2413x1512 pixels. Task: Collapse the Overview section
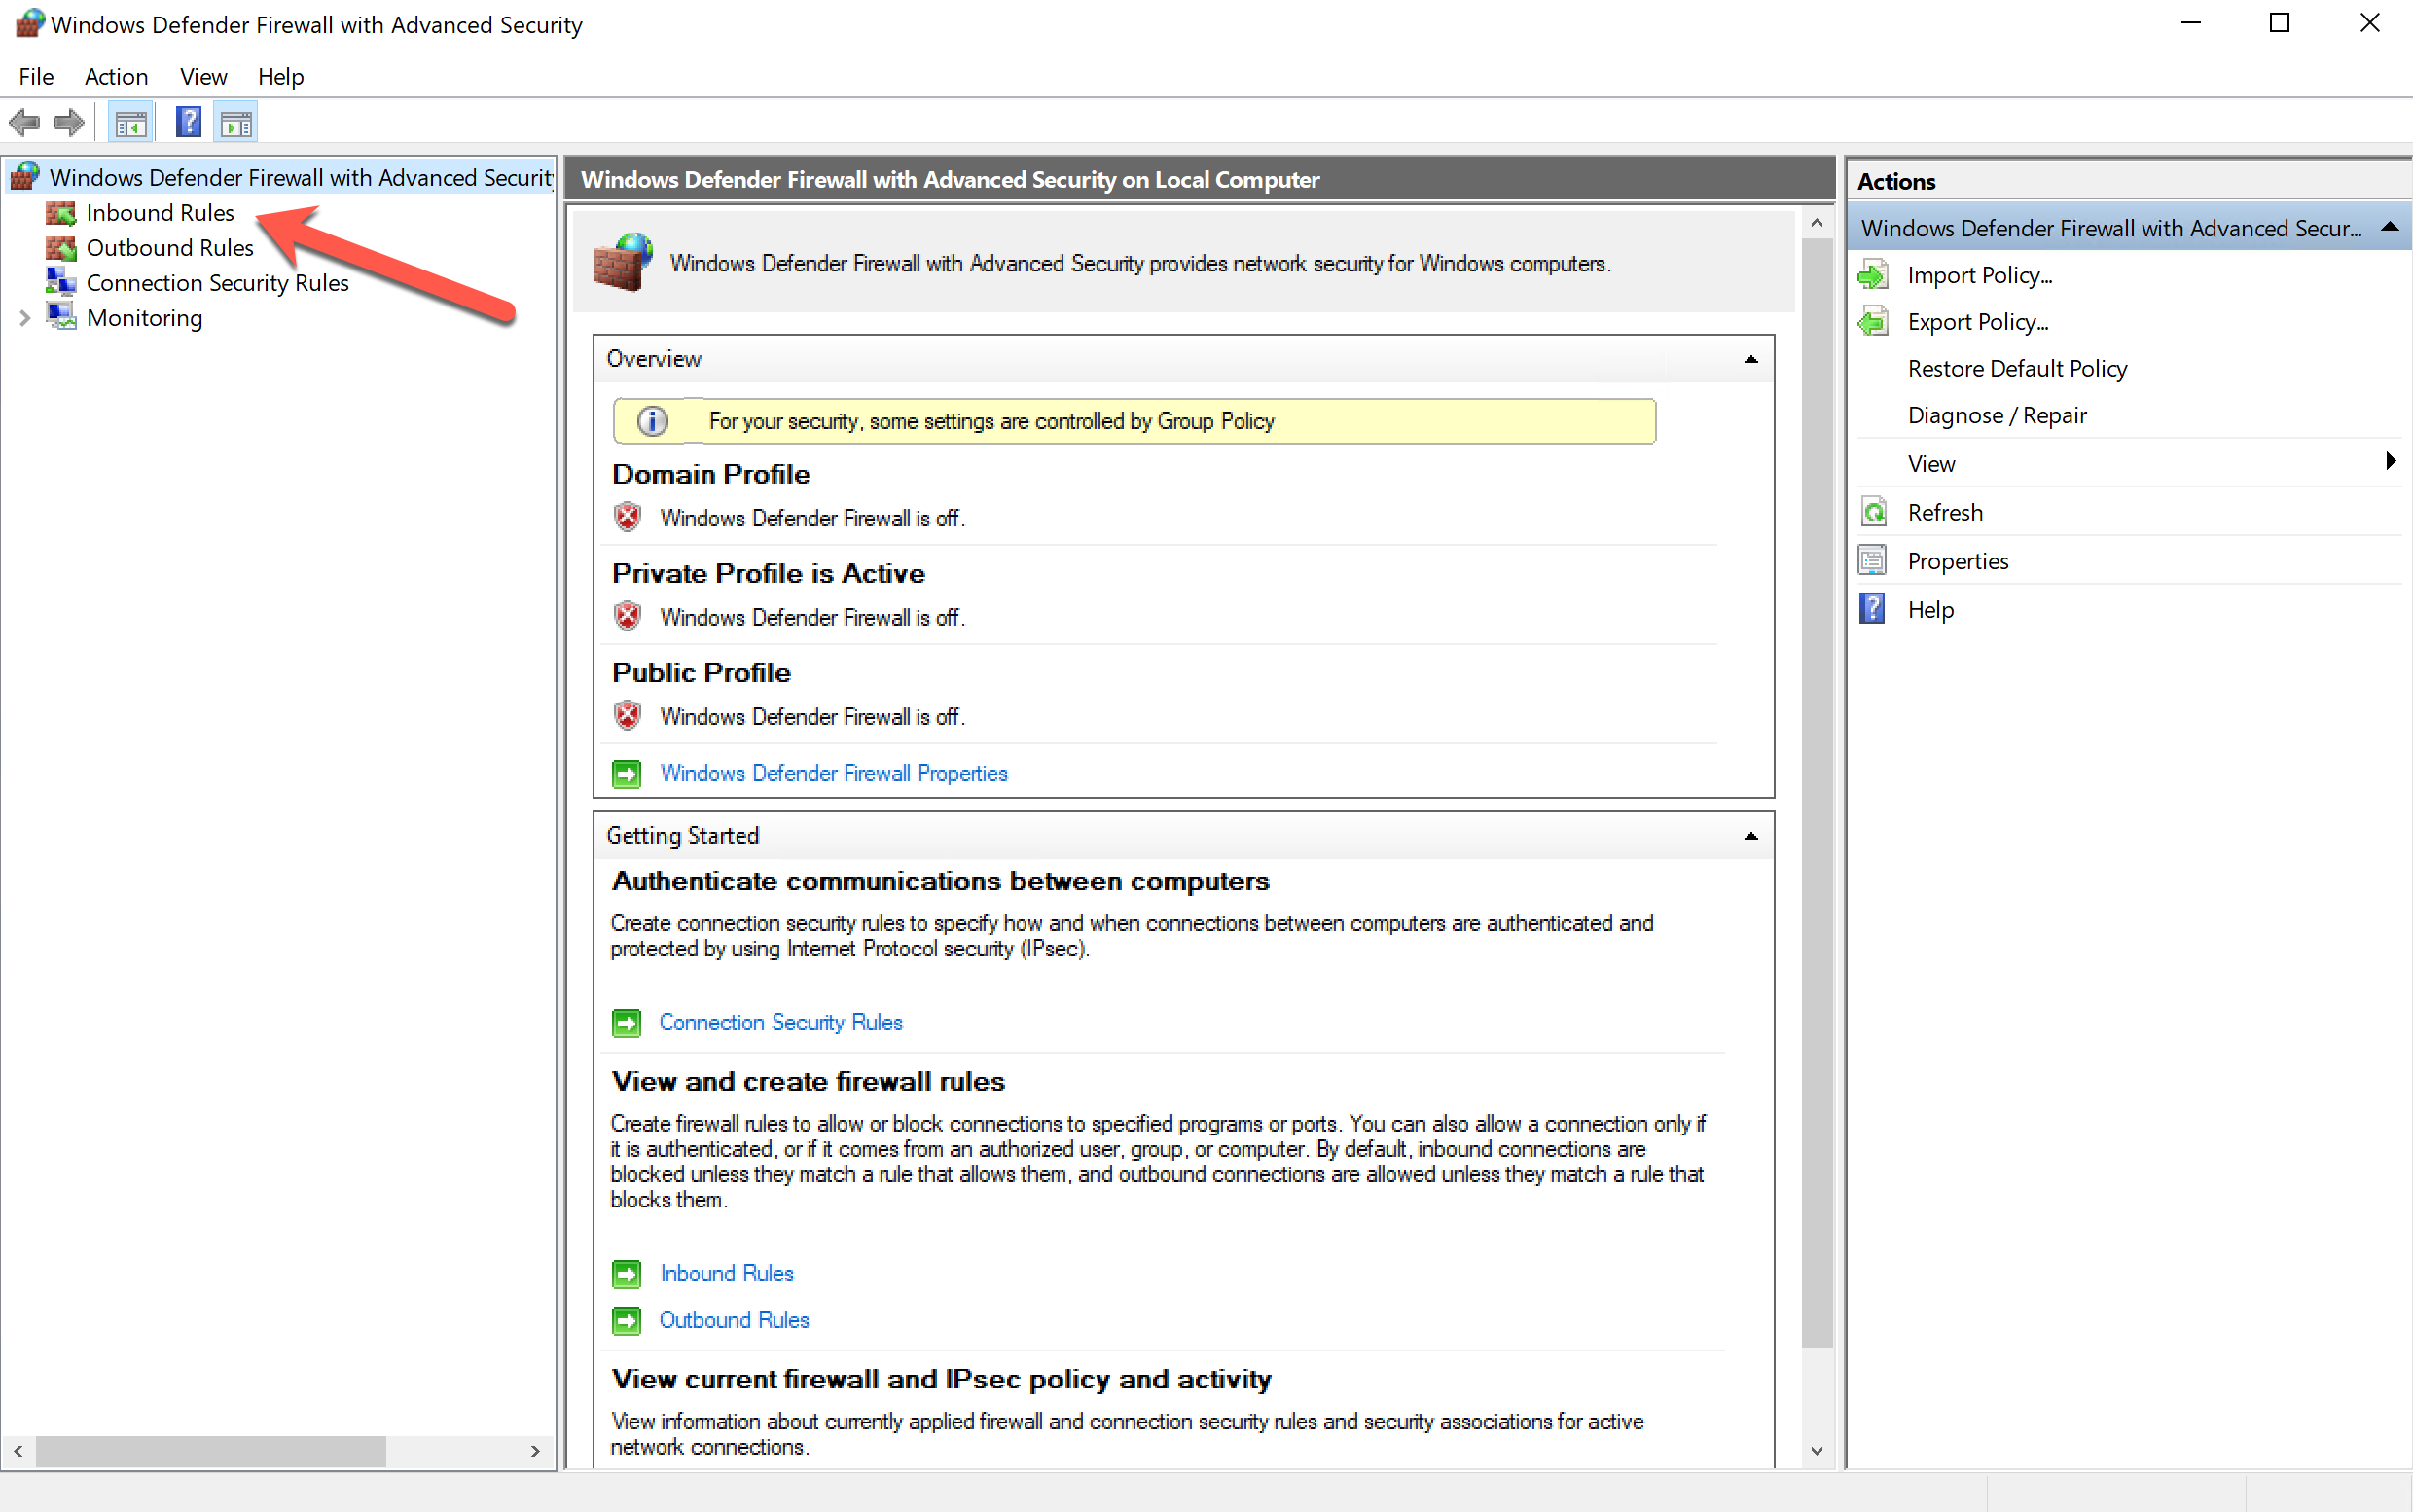tap(1750, 359)
